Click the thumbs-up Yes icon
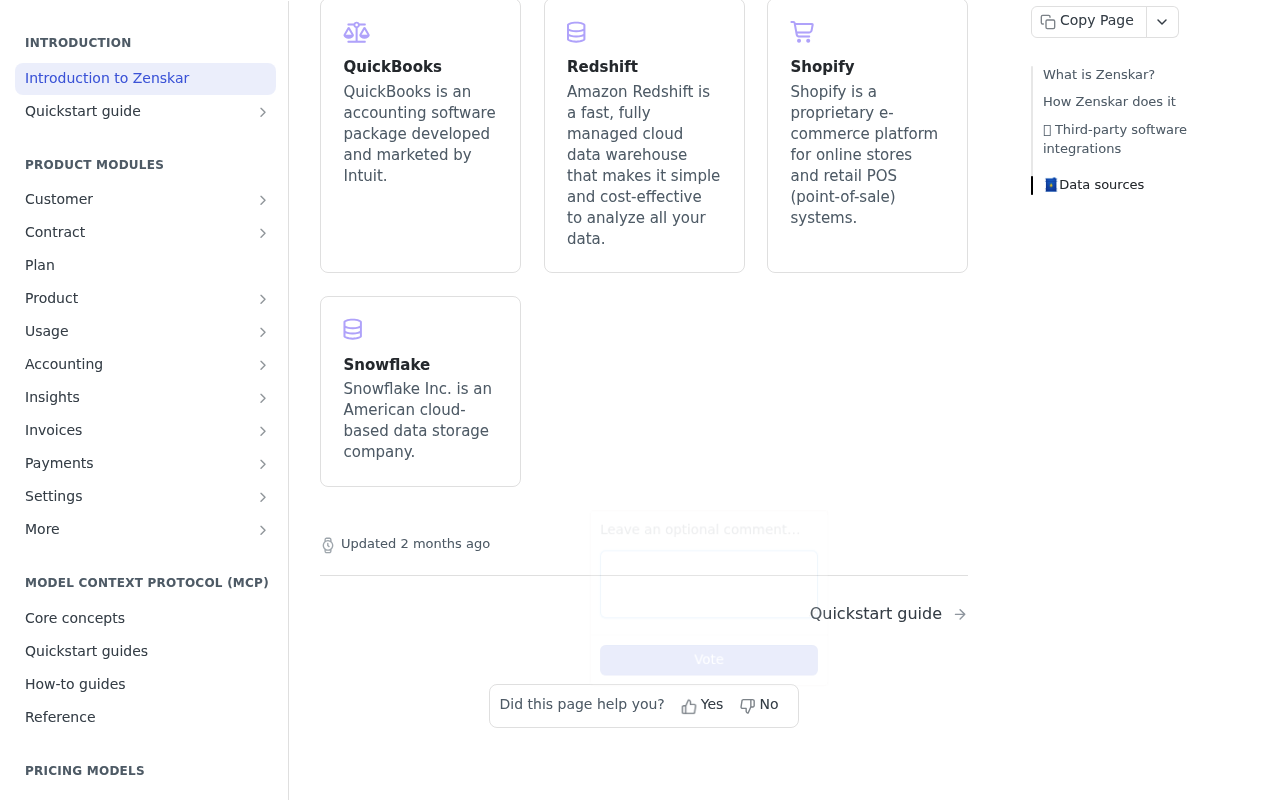This screenshot has width=1280, height=800. point(689,706)
